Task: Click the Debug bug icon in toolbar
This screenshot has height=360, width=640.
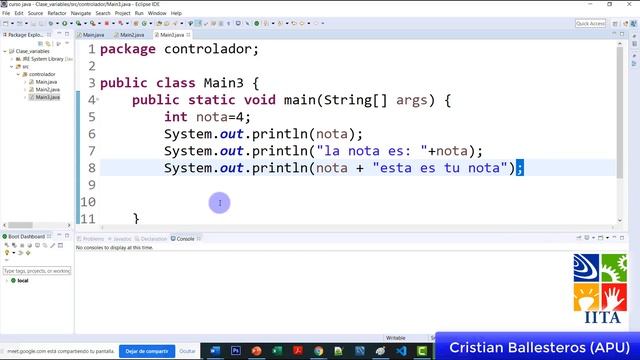Action: (51, 23)
